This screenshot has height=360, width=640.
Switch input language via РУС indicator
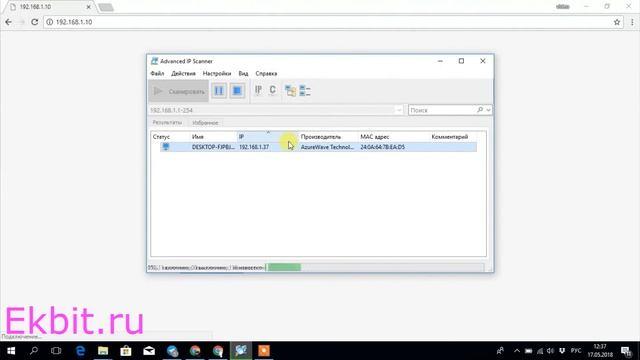[576, 351]
